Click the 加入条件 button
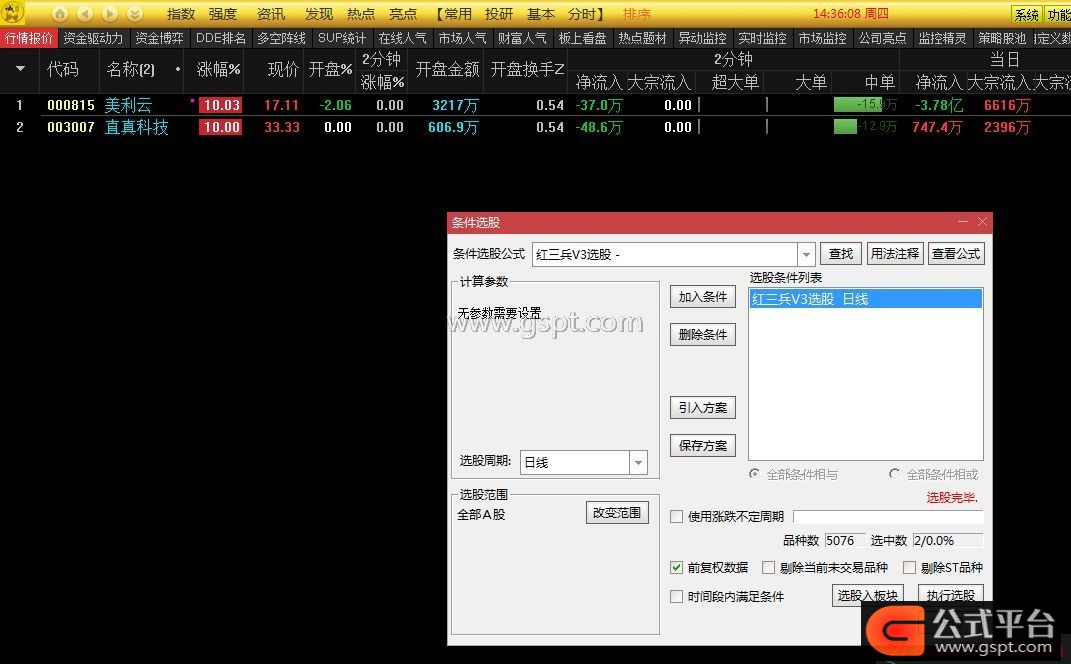 coord(703,296)
